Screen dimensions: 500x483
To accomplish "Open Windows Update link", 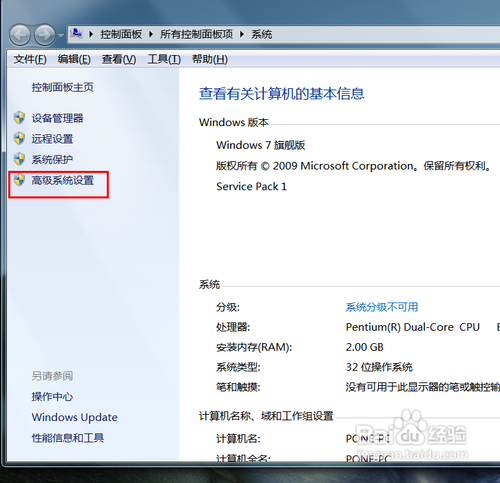I will point(75,417).
